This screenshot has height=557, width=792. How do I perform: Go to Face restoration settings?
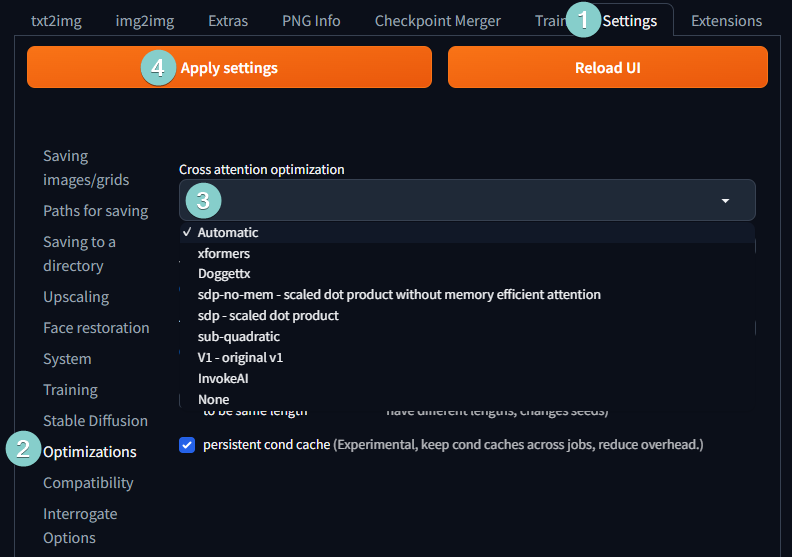(x=96, y=328)
